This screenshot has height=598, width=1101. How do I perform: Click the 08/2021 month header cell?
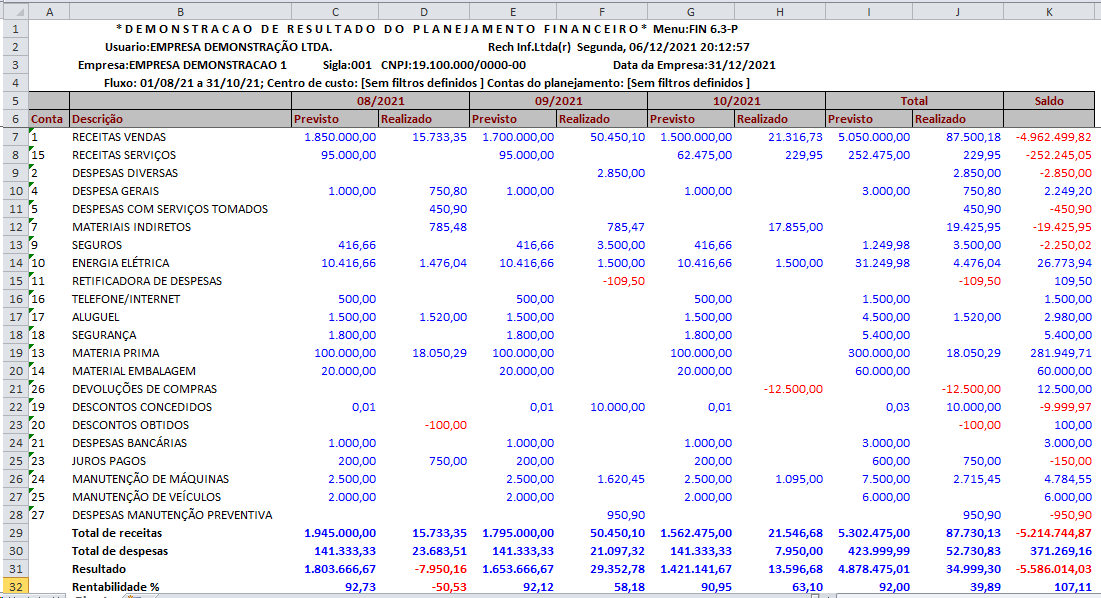coord(380,101)
